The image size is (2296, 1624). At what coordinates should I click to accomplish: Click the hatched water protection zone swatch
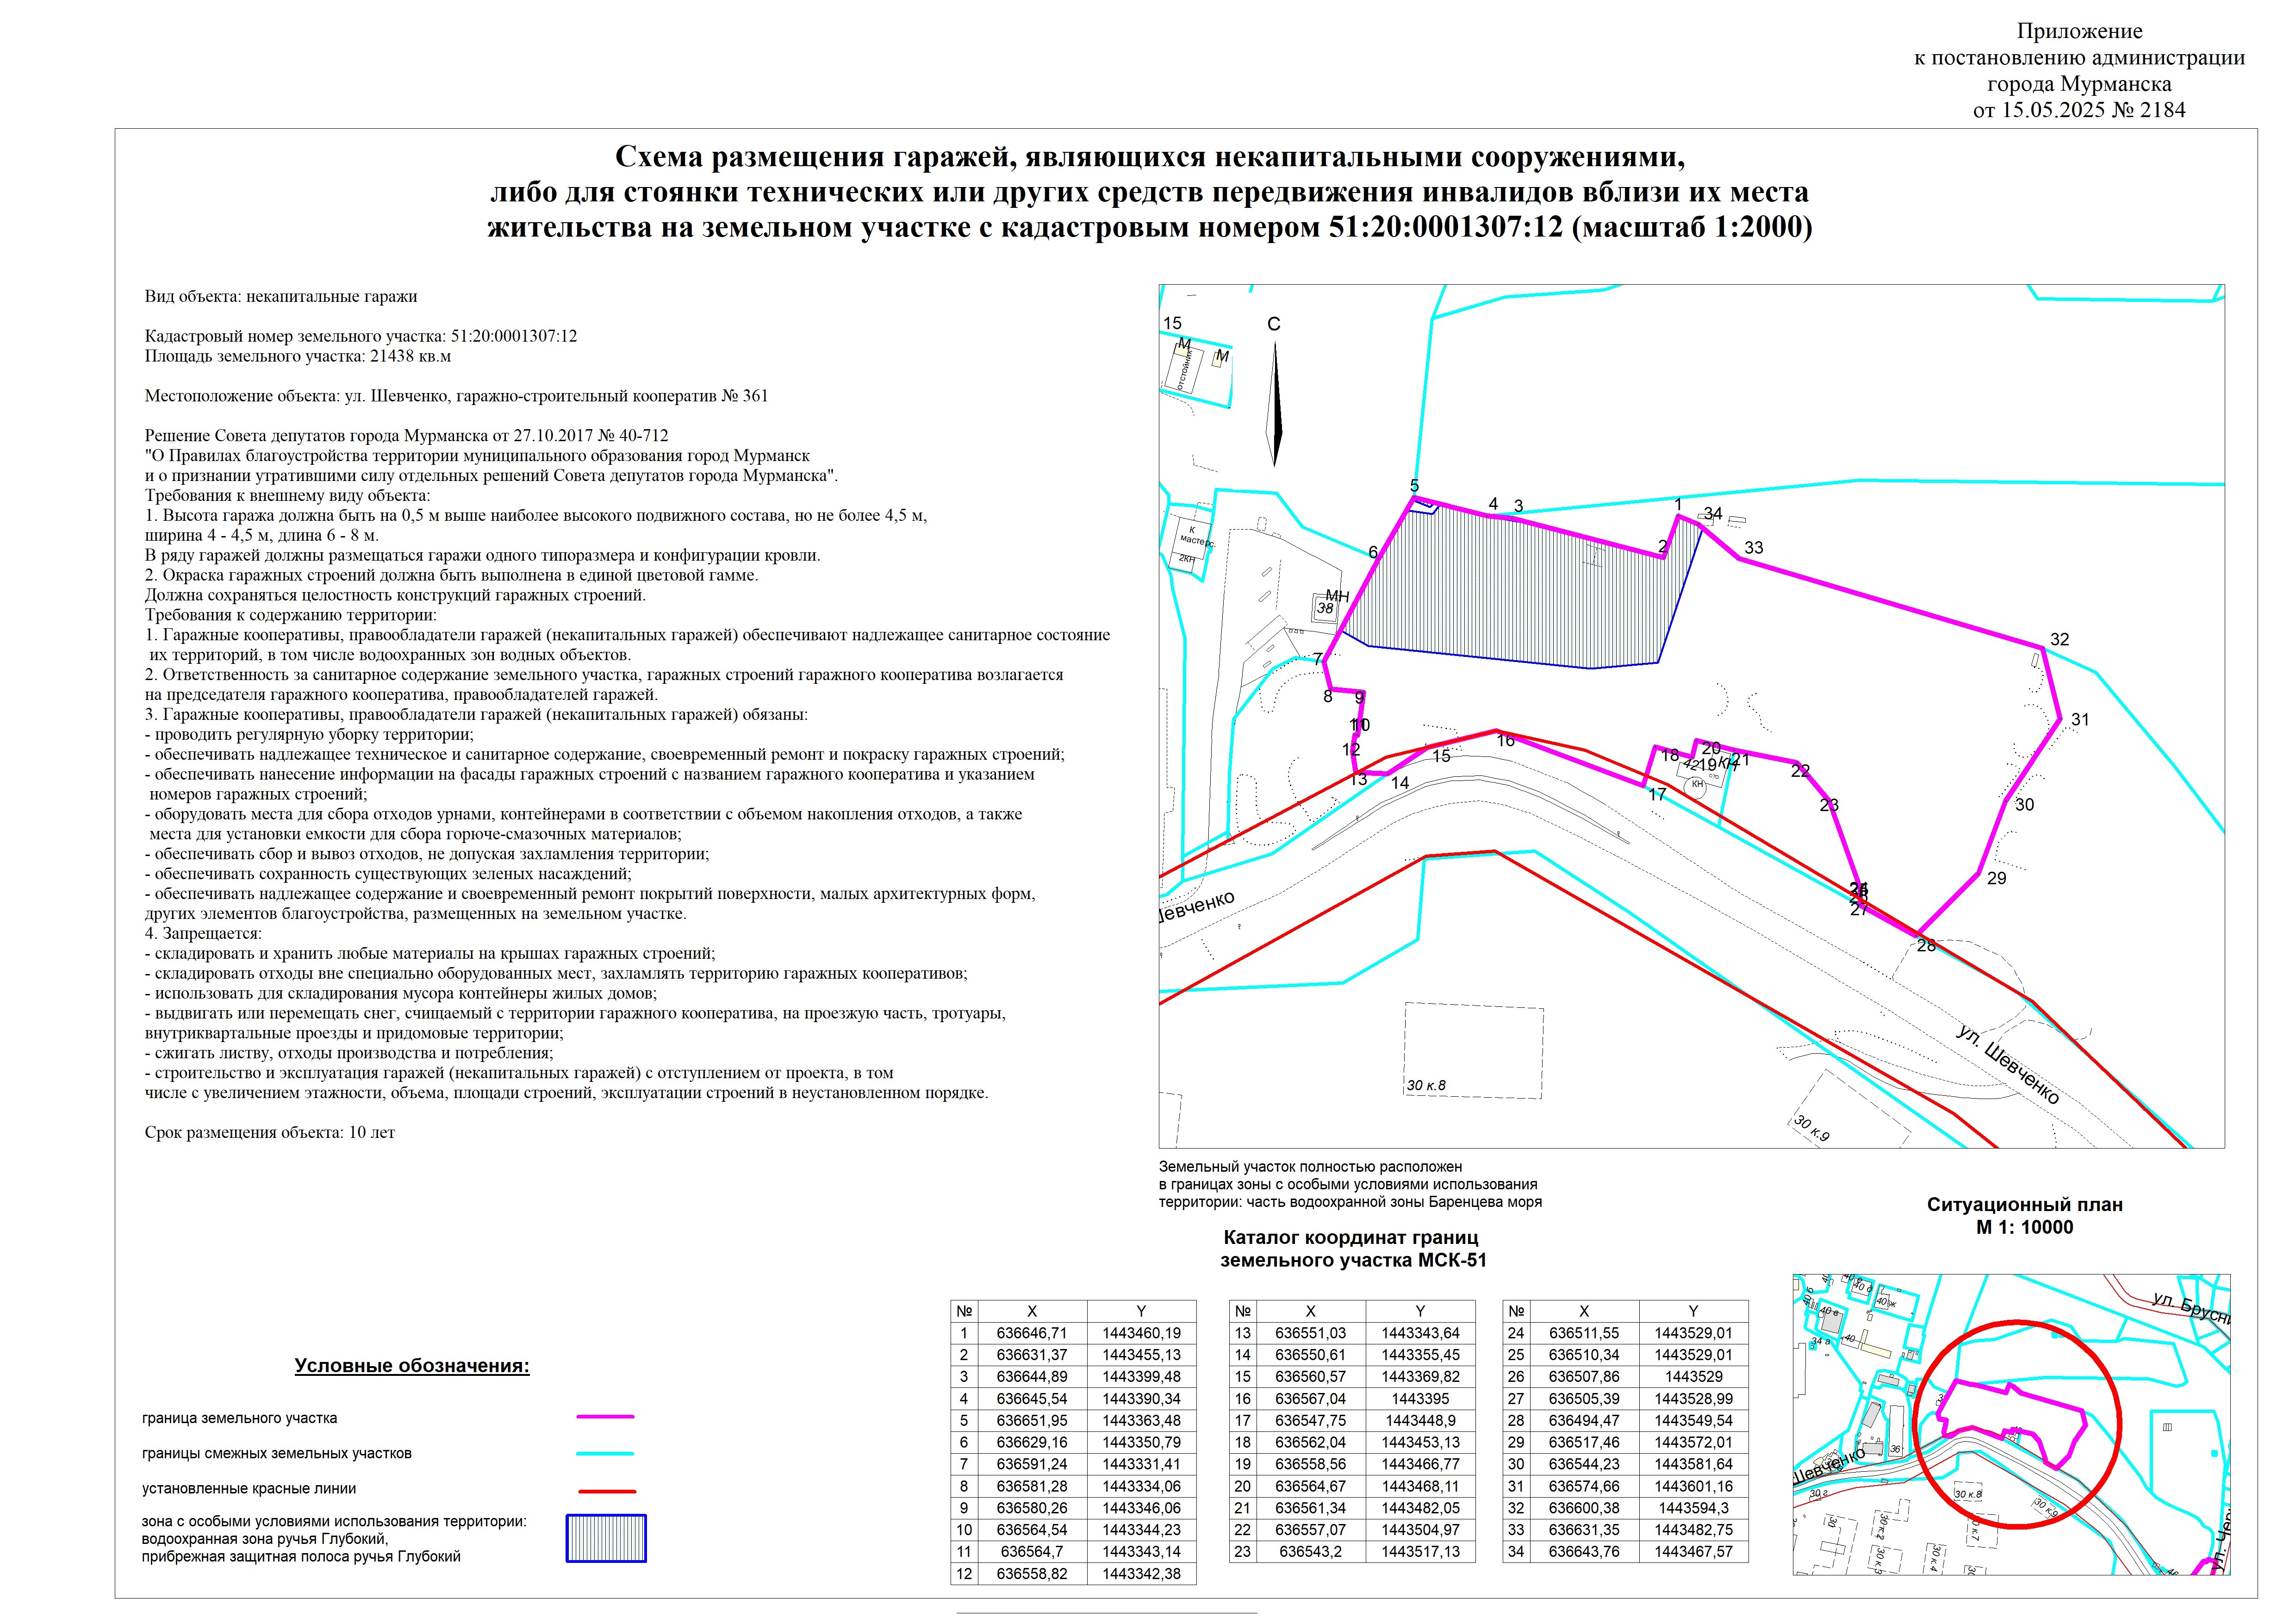[606, 1538]
